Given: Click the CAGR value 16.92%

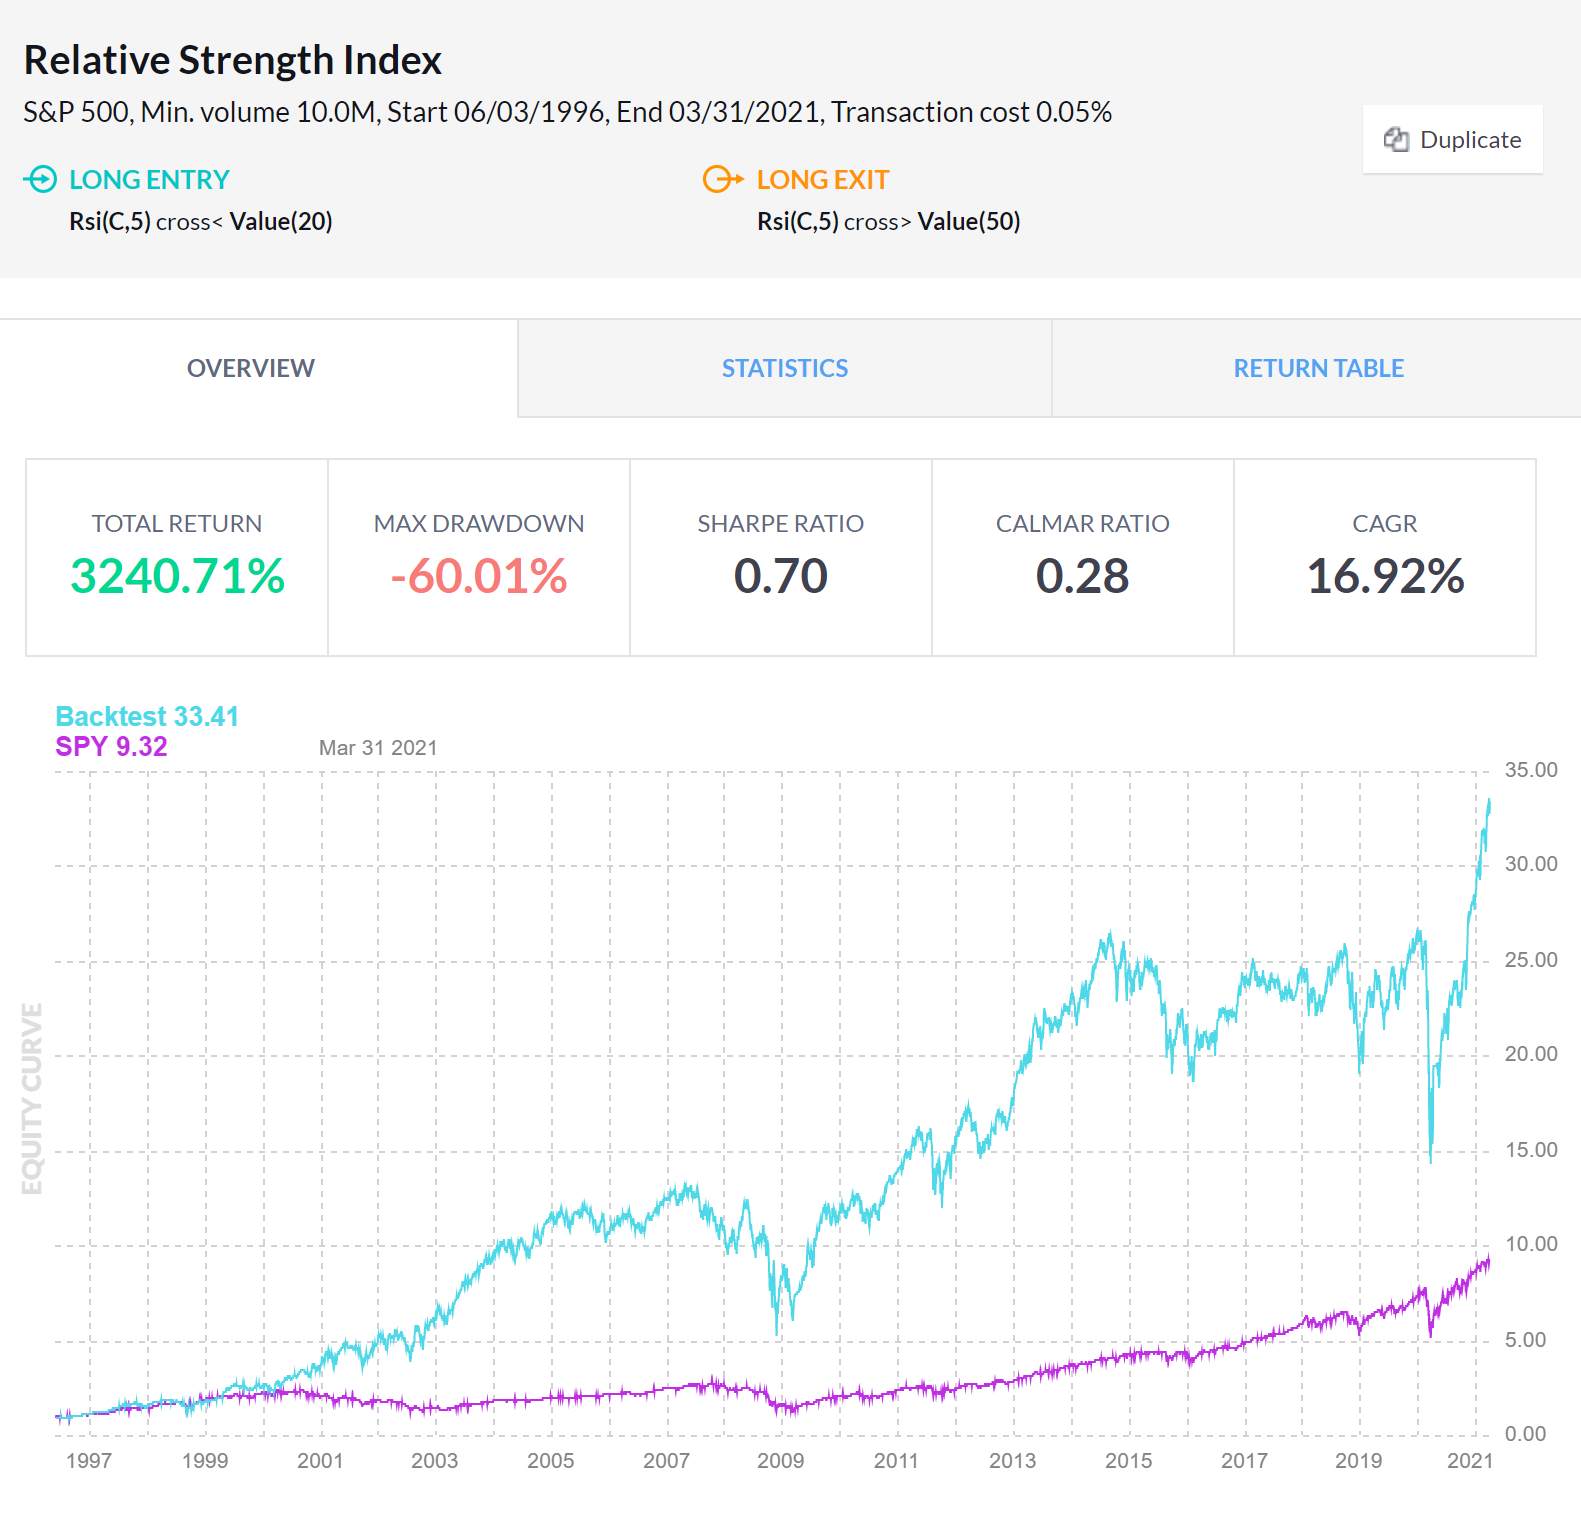Looking at the screenshot, I should pos(1385,576).
